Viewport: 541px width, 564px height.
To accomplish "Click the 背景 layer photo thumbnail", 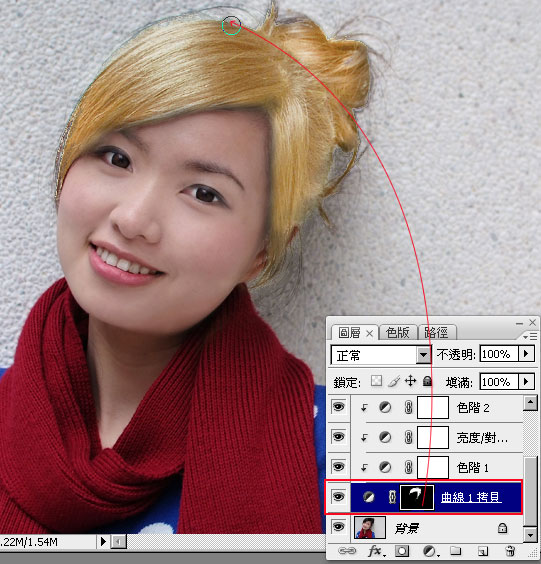I will click(x=370, y=527).
